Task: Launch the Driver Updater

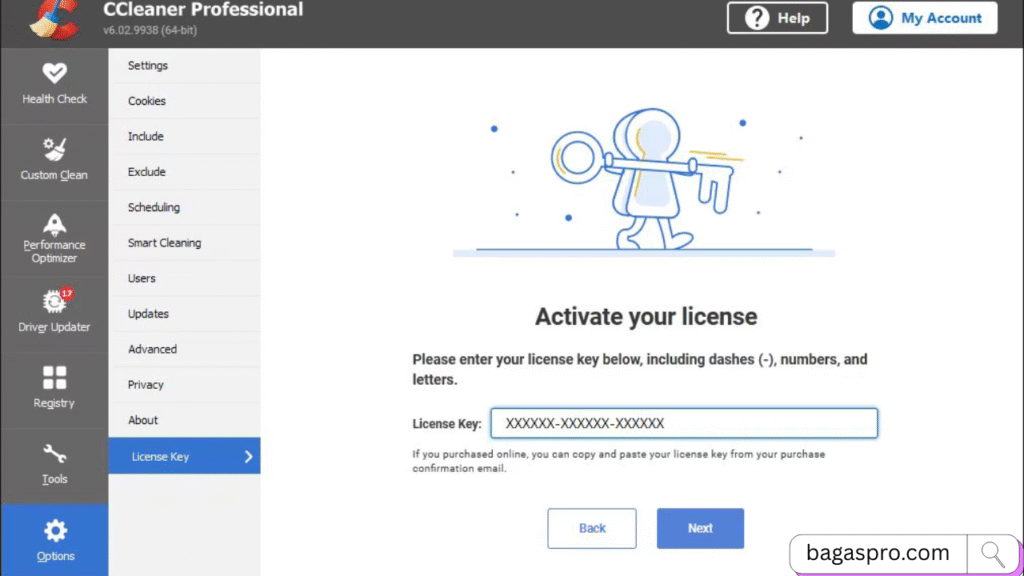Action: coord(55,312)
